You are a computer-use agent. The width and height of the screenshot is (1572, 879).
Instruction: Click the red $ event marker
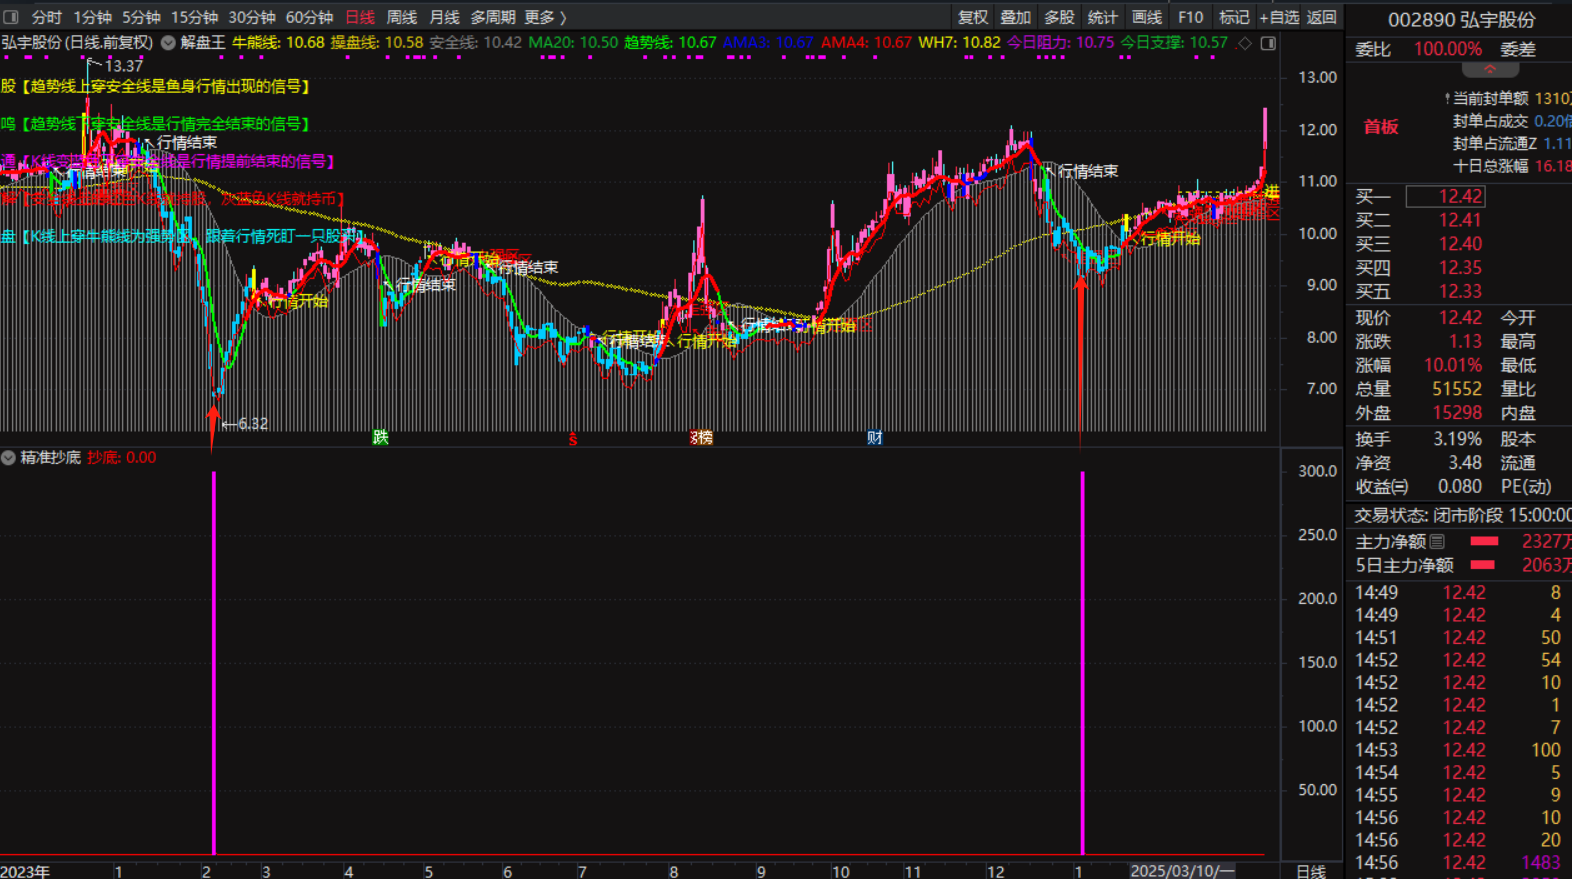(573, 438)
